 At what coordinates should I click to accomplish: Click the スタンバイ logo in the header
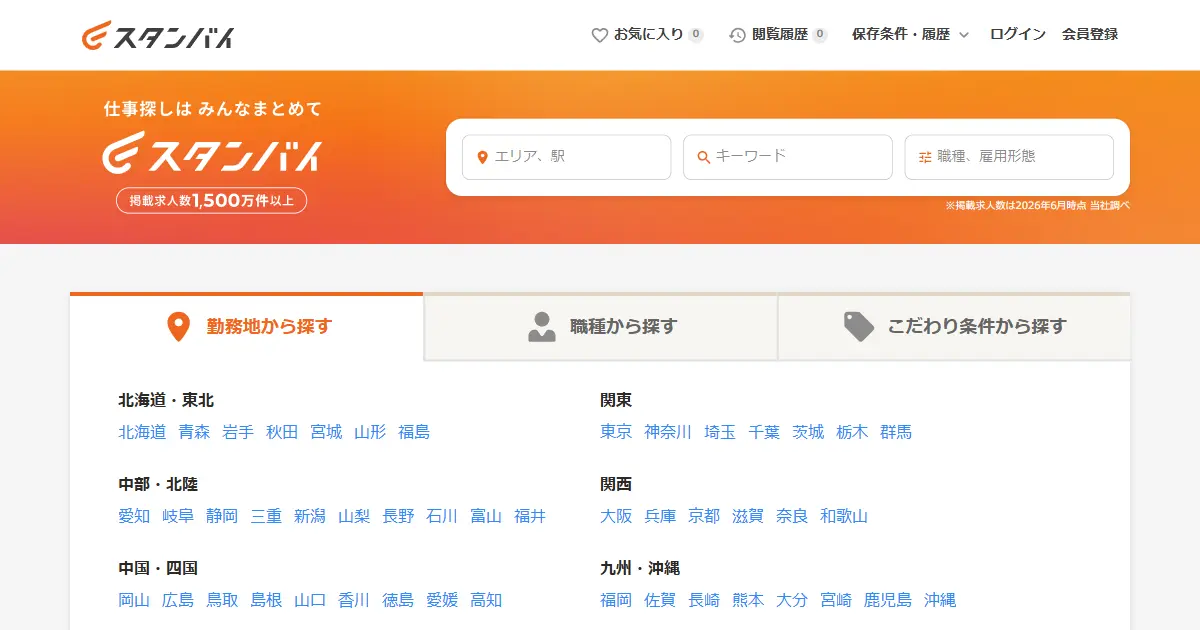(158, 35)
